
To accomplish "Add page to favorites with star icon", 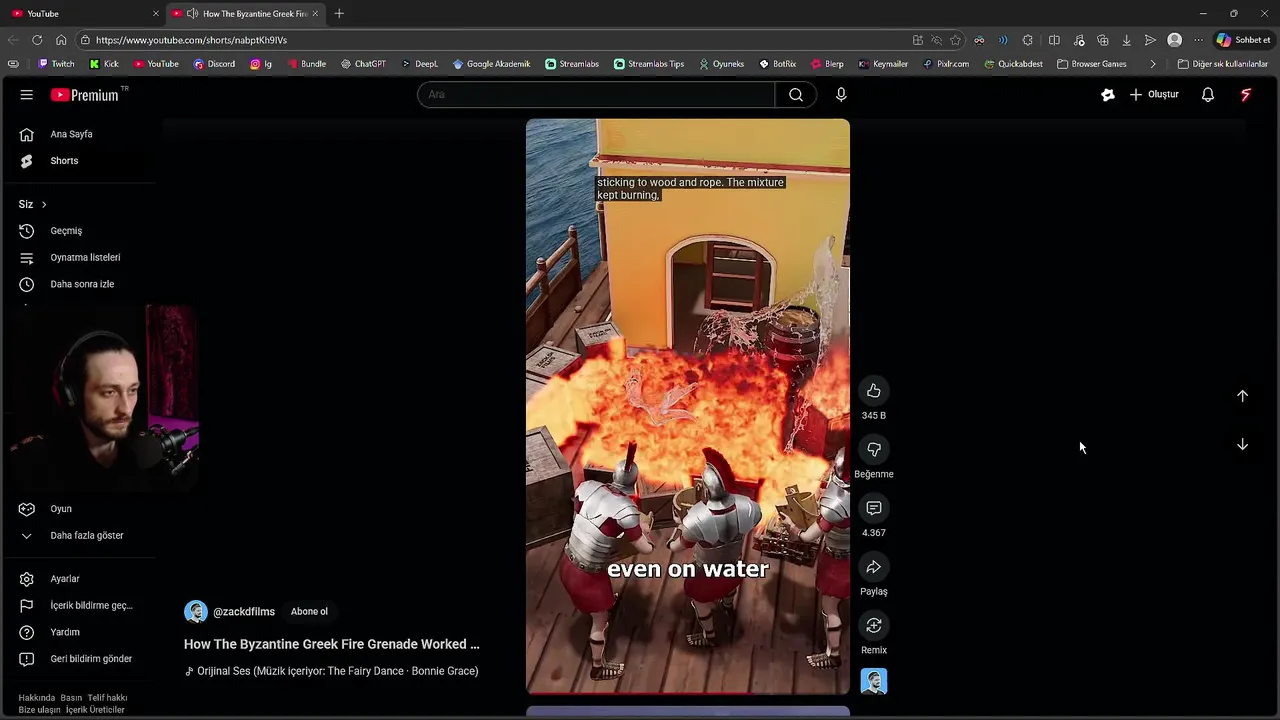I will pos(955,40).
